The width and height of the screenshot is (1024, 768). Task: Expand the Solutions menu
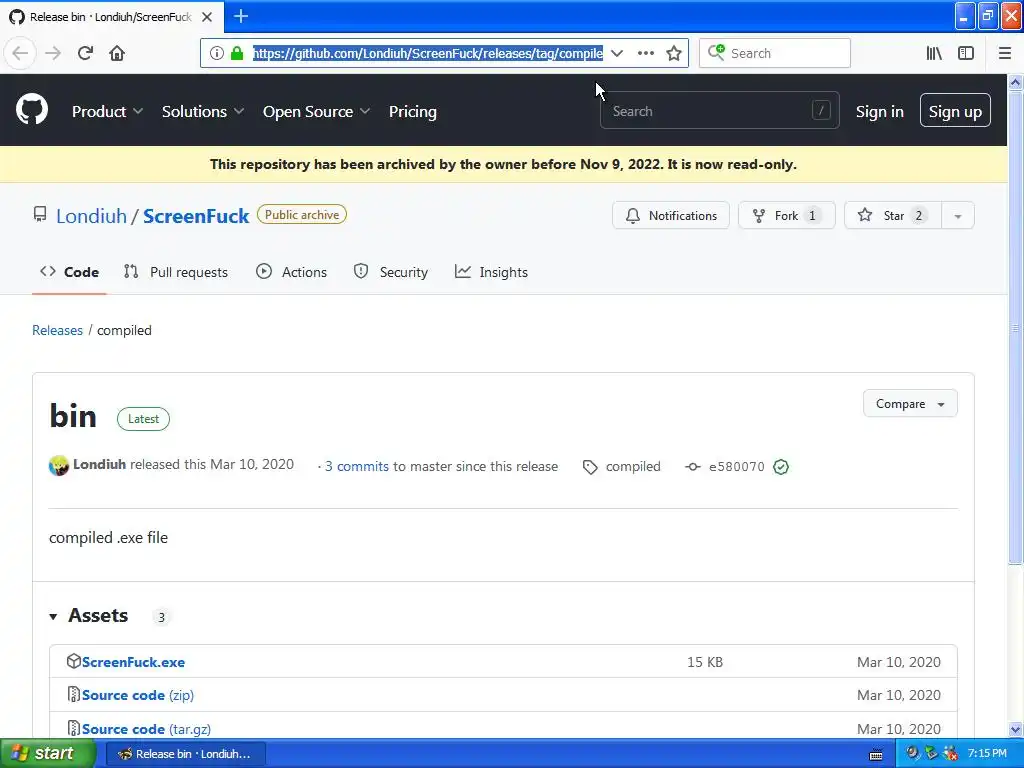202,112
